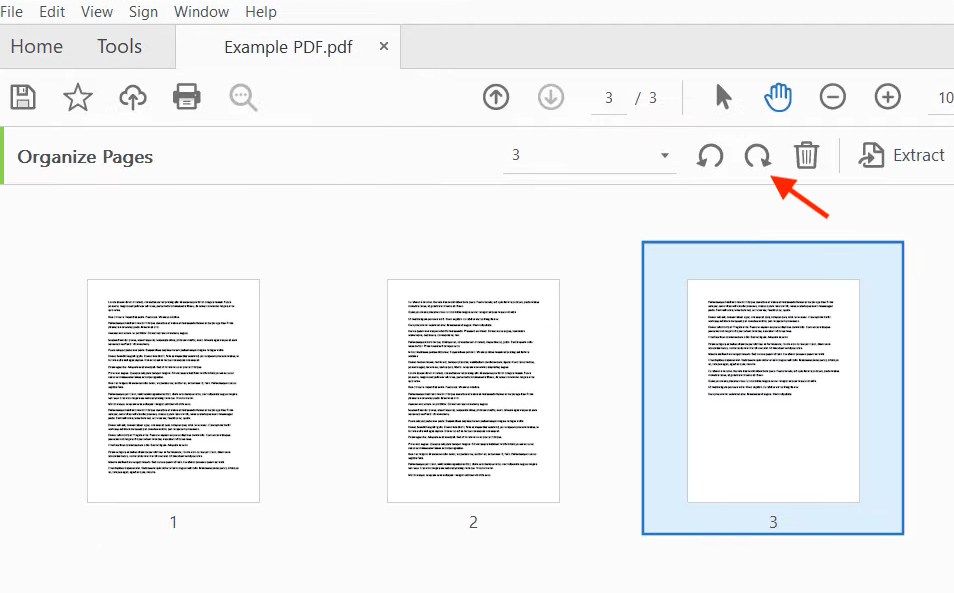The image size is (954, 593).
Task: Zoom out of the document
Action: 832,97
